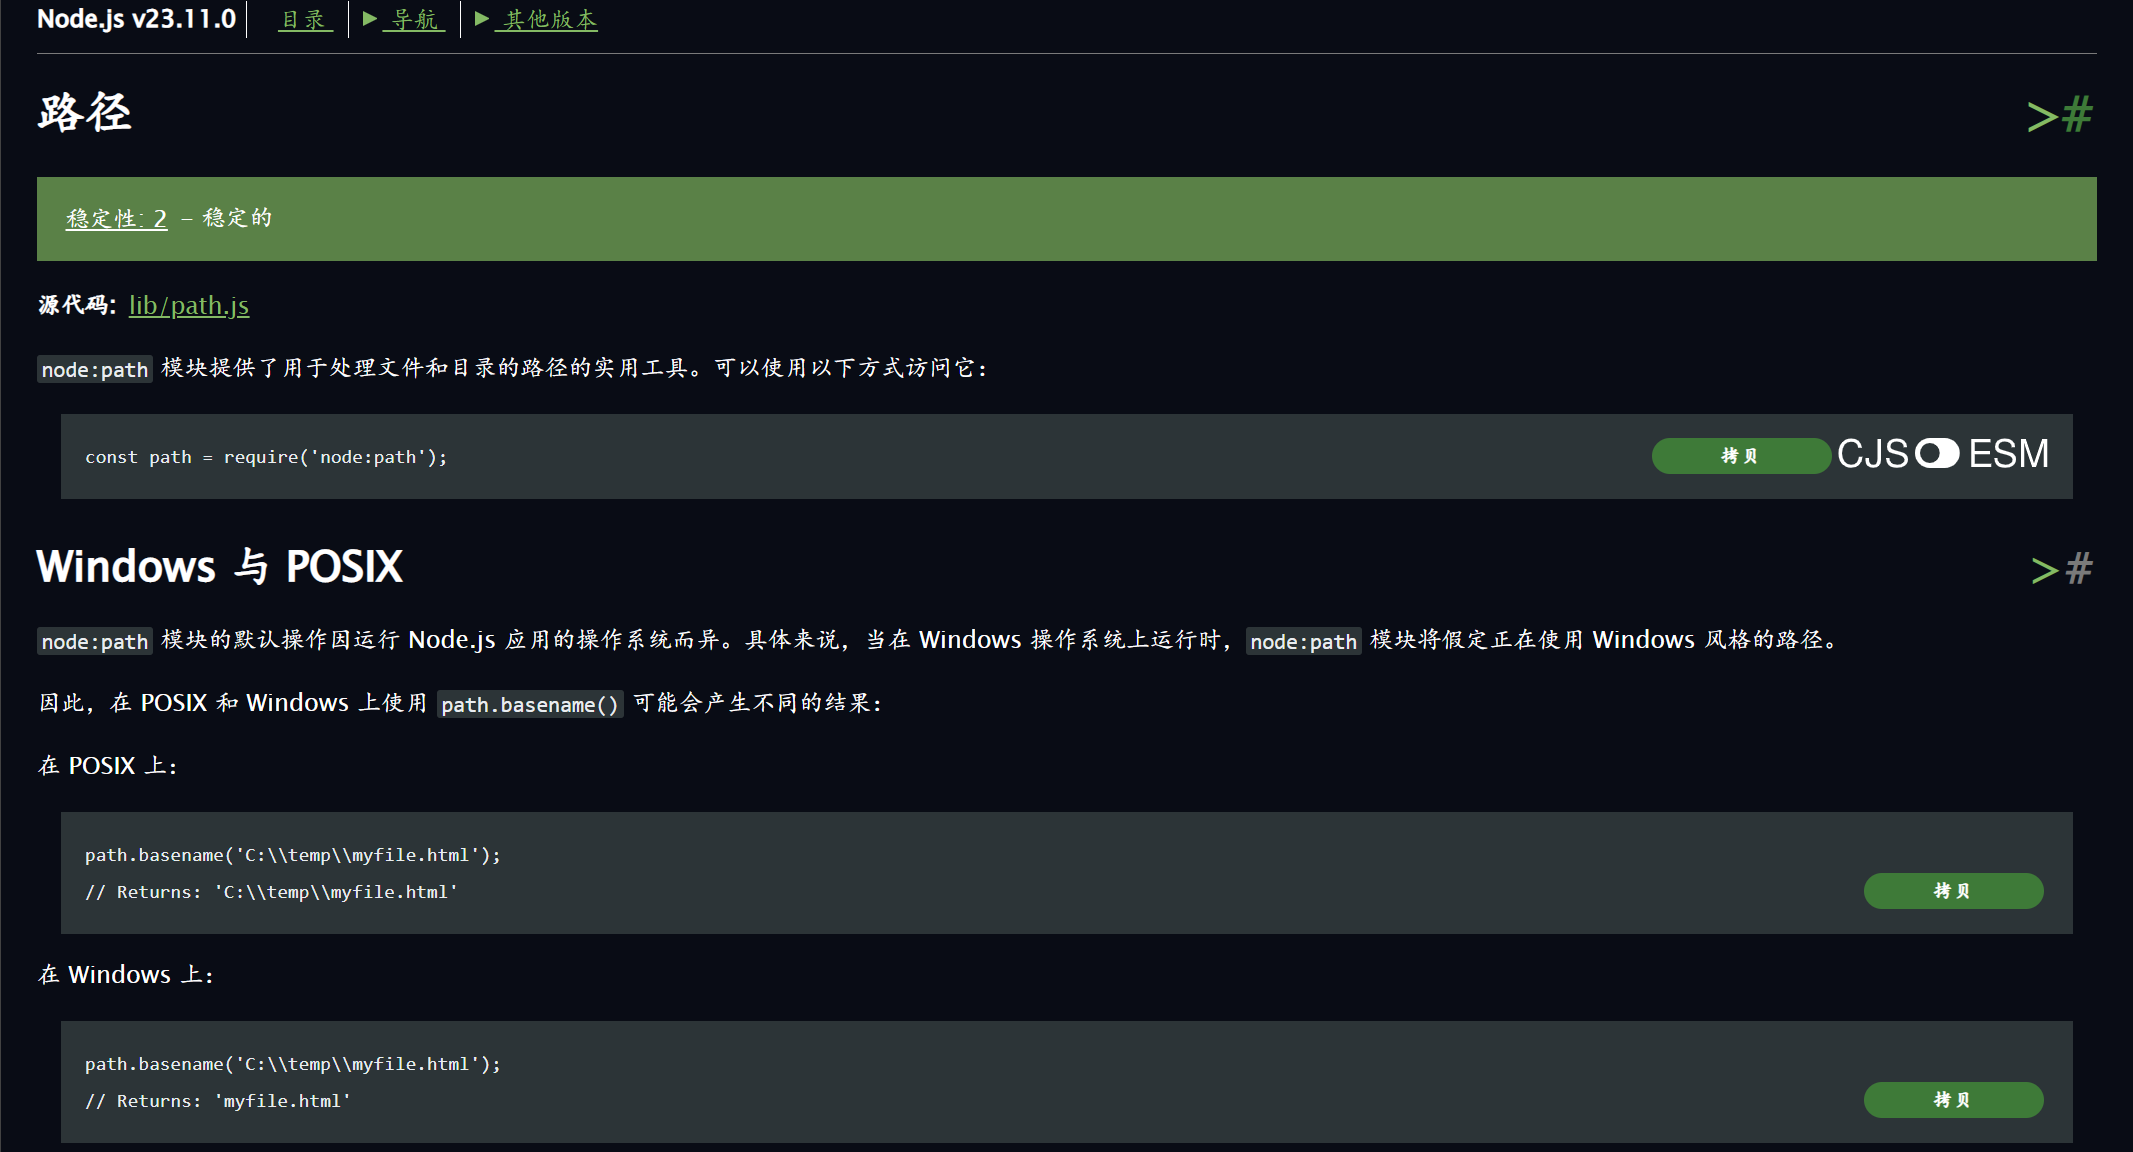This screenshot has width=2133, height=1152.
Task: Click 拷贝 on the require example
Action: point(1740,455)
